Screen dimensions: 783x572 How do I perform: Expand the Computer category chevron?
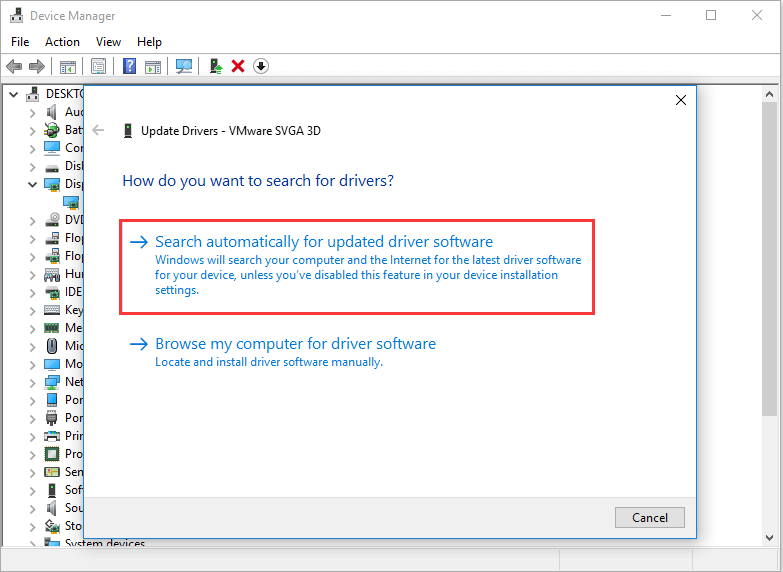tap(33, 148)
